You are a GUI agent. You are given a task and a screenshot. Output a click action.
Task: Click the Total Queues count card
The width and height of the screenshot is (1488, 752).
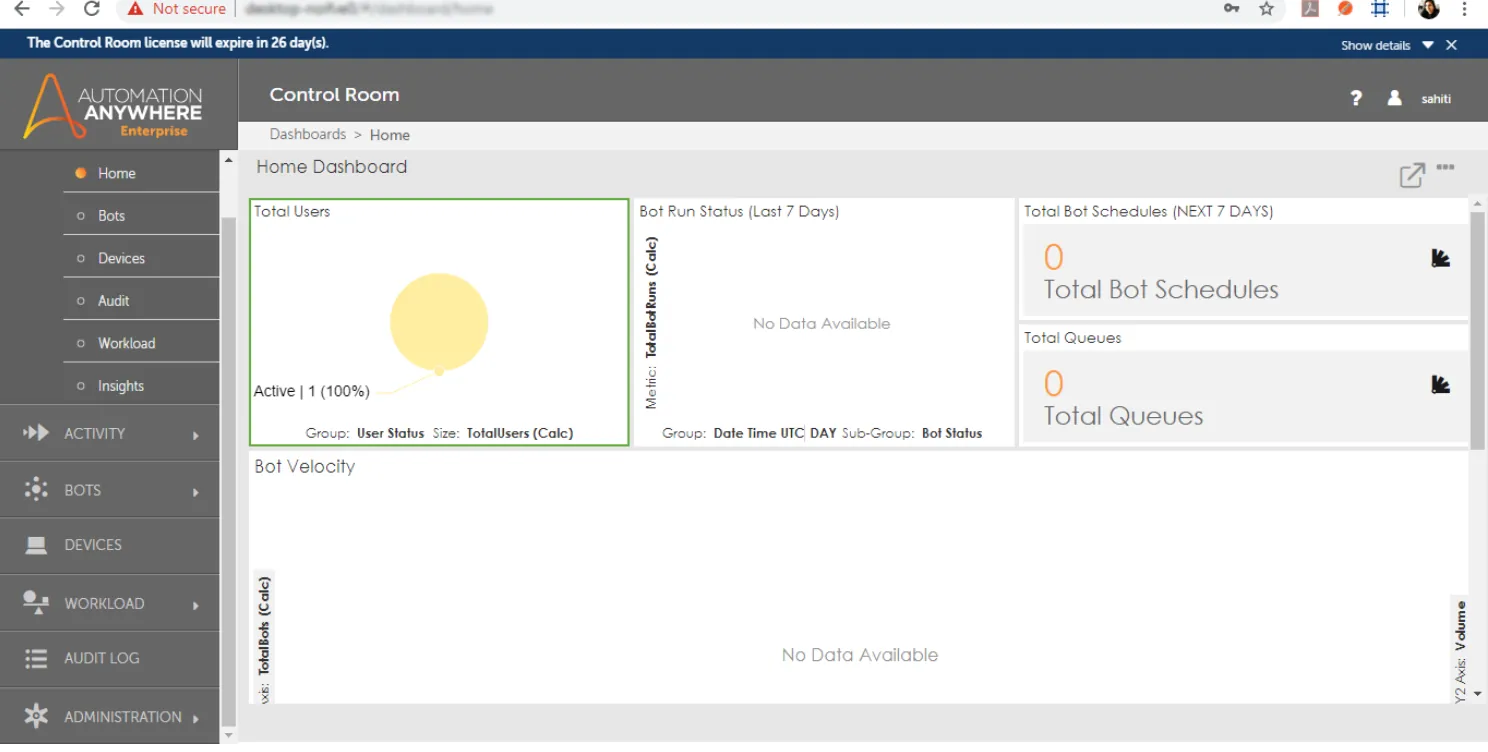[x=1243, y=397]
